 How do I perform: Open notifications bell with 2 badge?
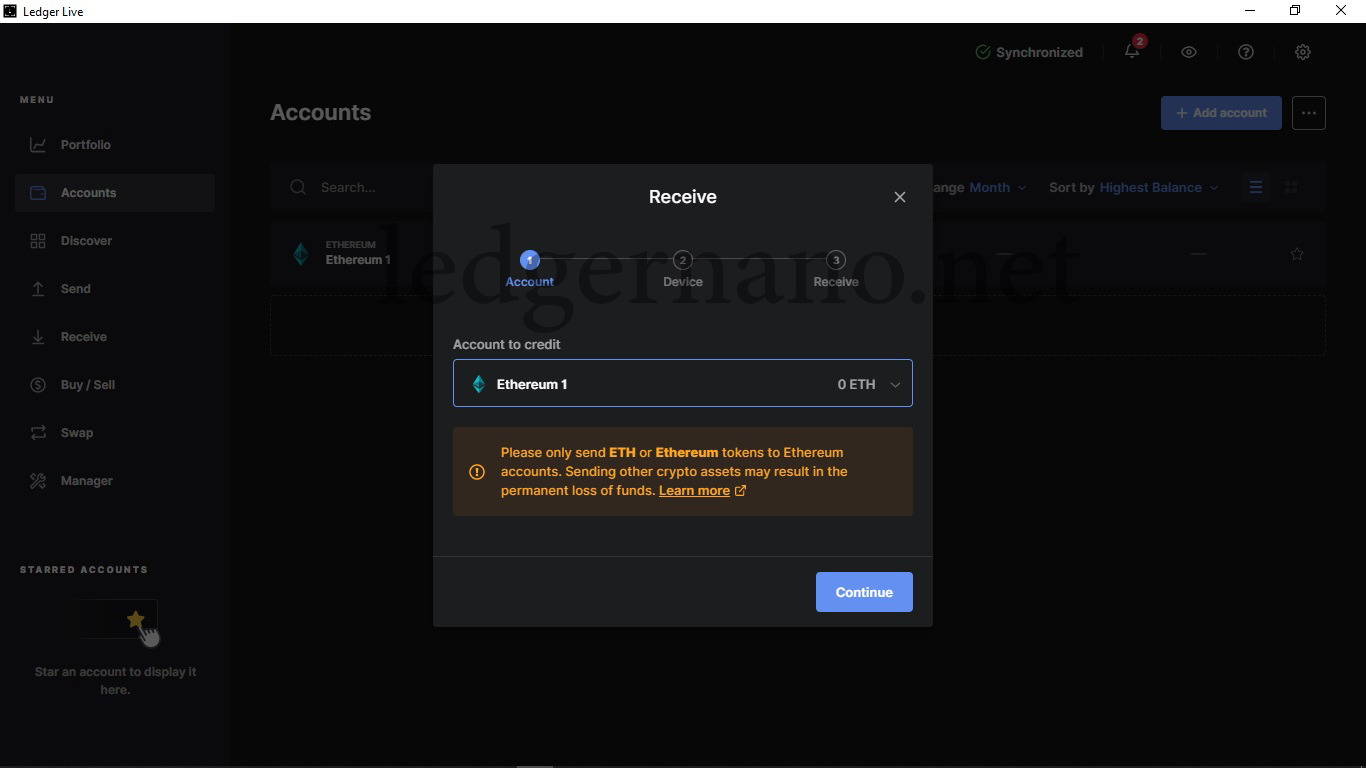pos(1133,51)
